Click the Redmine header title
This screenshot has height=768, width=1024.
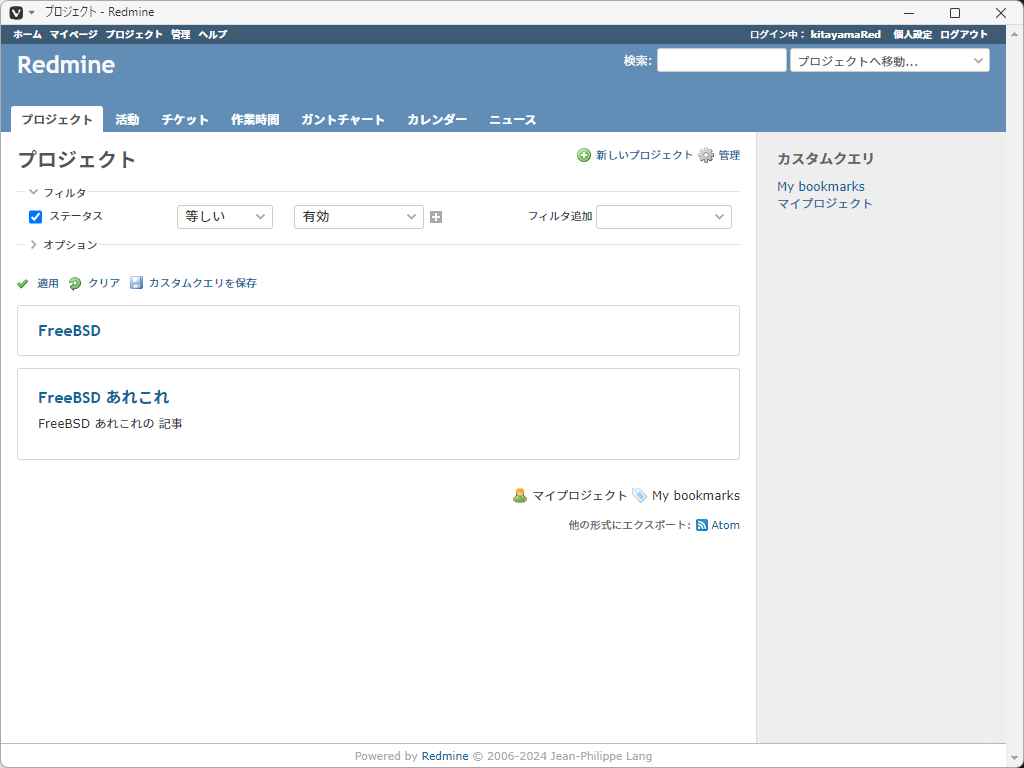point(66,65)
